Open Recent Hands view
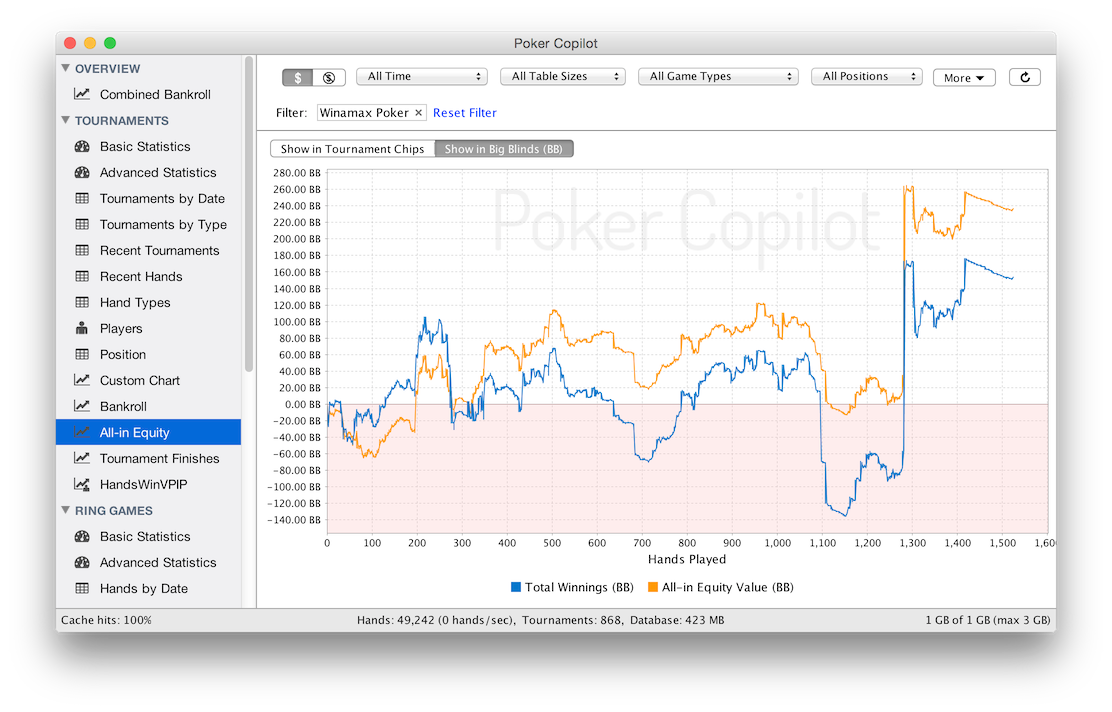 click(x=148, y=276)
